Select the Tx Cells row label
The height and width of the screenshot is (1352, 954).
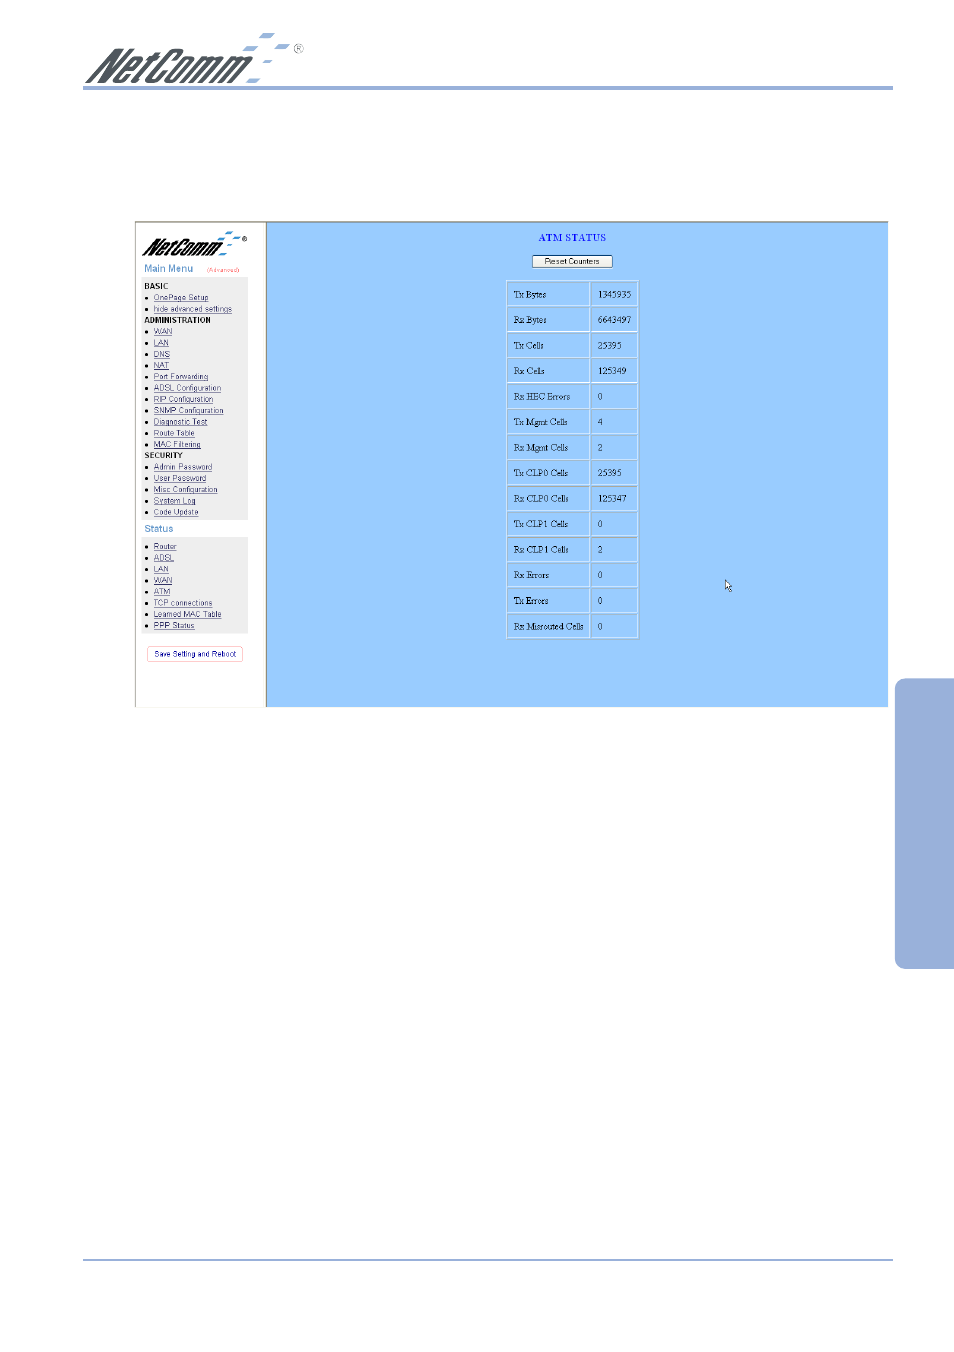click(x=529, y=346)
